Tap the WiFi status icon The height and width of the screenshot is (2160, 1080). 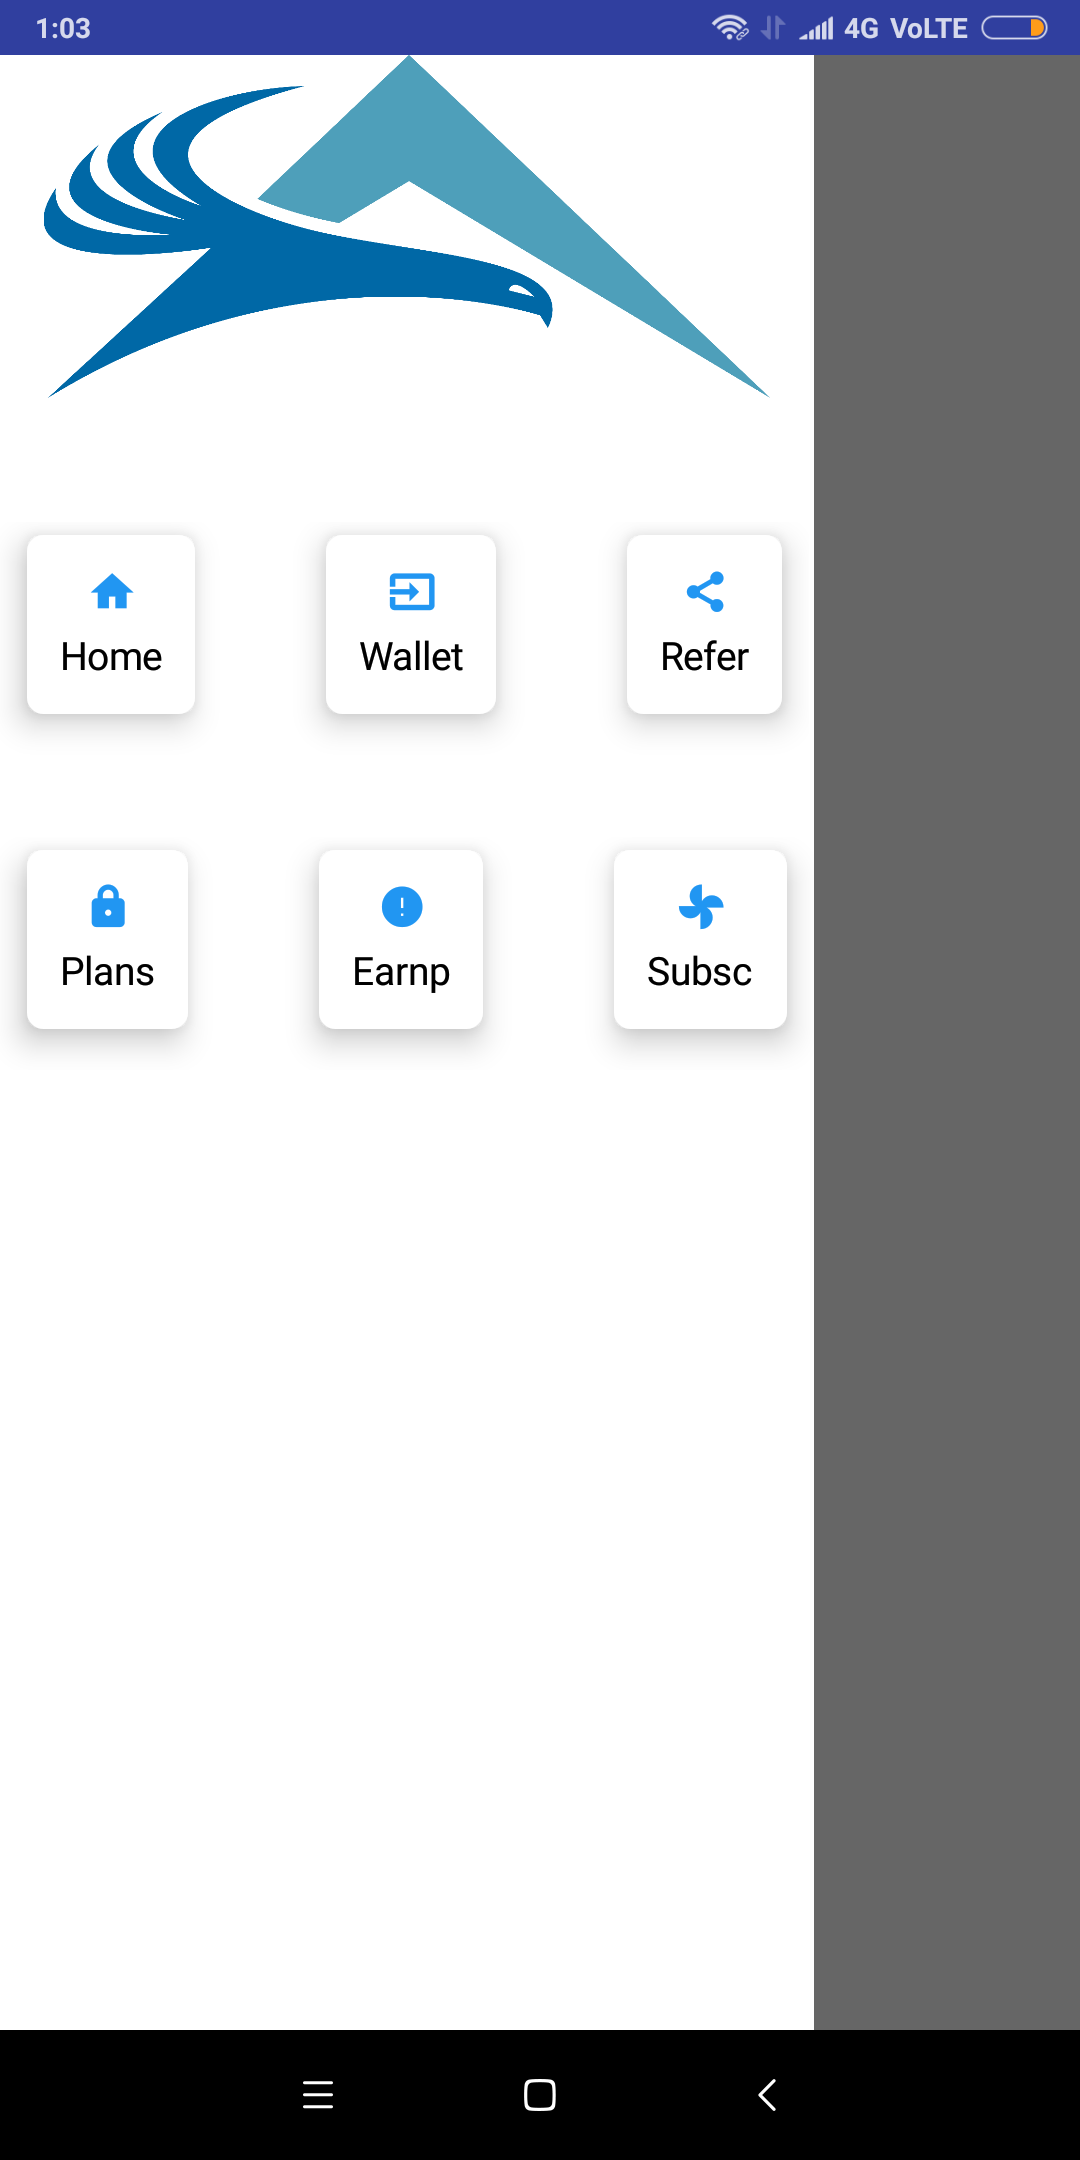point(730,28)
